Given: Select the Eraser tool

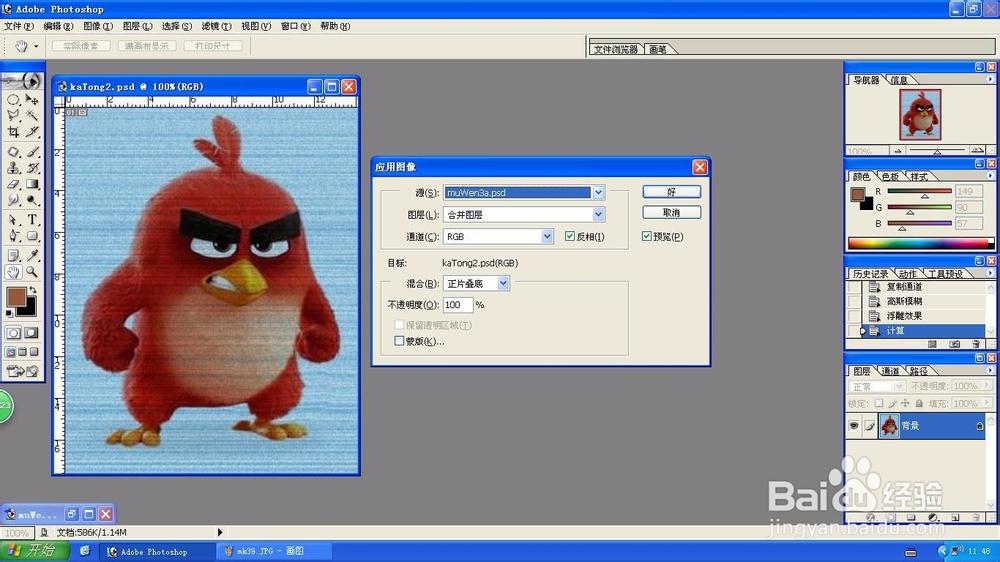Looking at the screenshot, I should coord(13,184).
